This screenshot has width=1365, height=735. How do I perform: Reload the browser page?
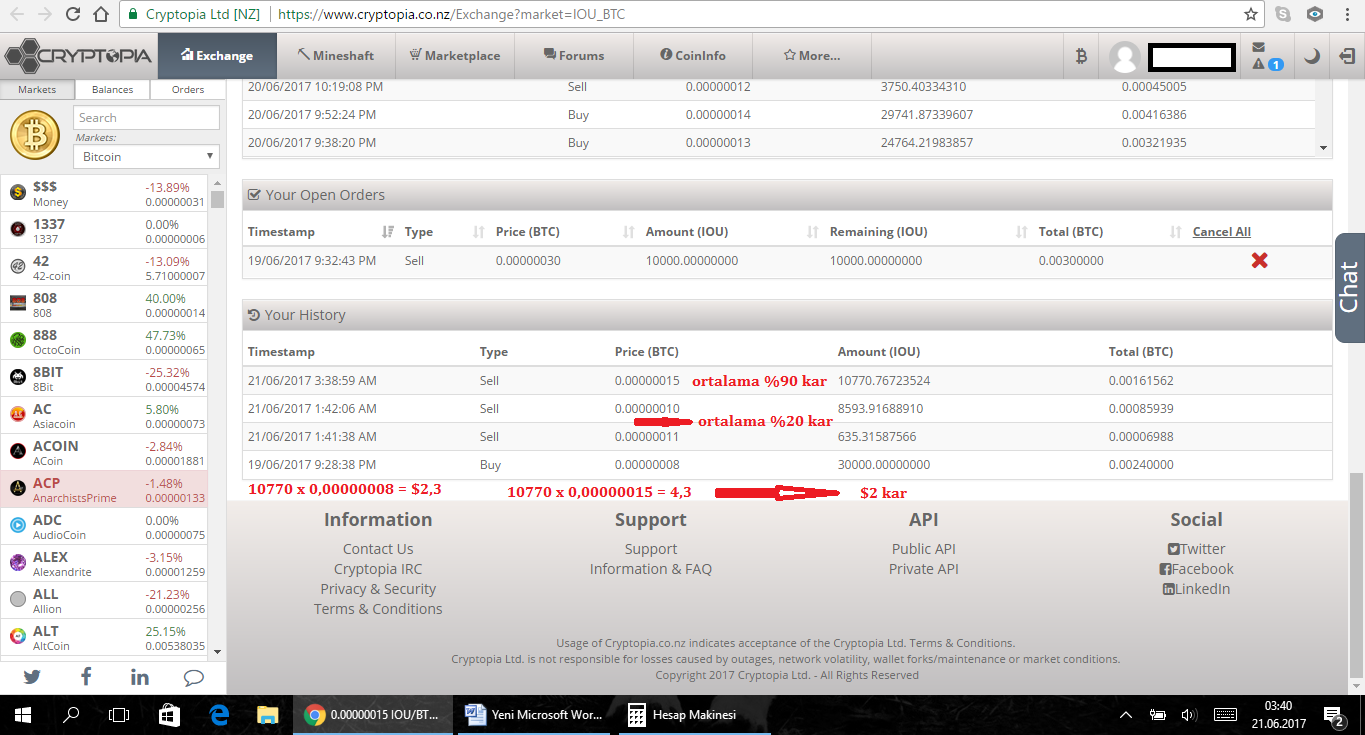72,15
